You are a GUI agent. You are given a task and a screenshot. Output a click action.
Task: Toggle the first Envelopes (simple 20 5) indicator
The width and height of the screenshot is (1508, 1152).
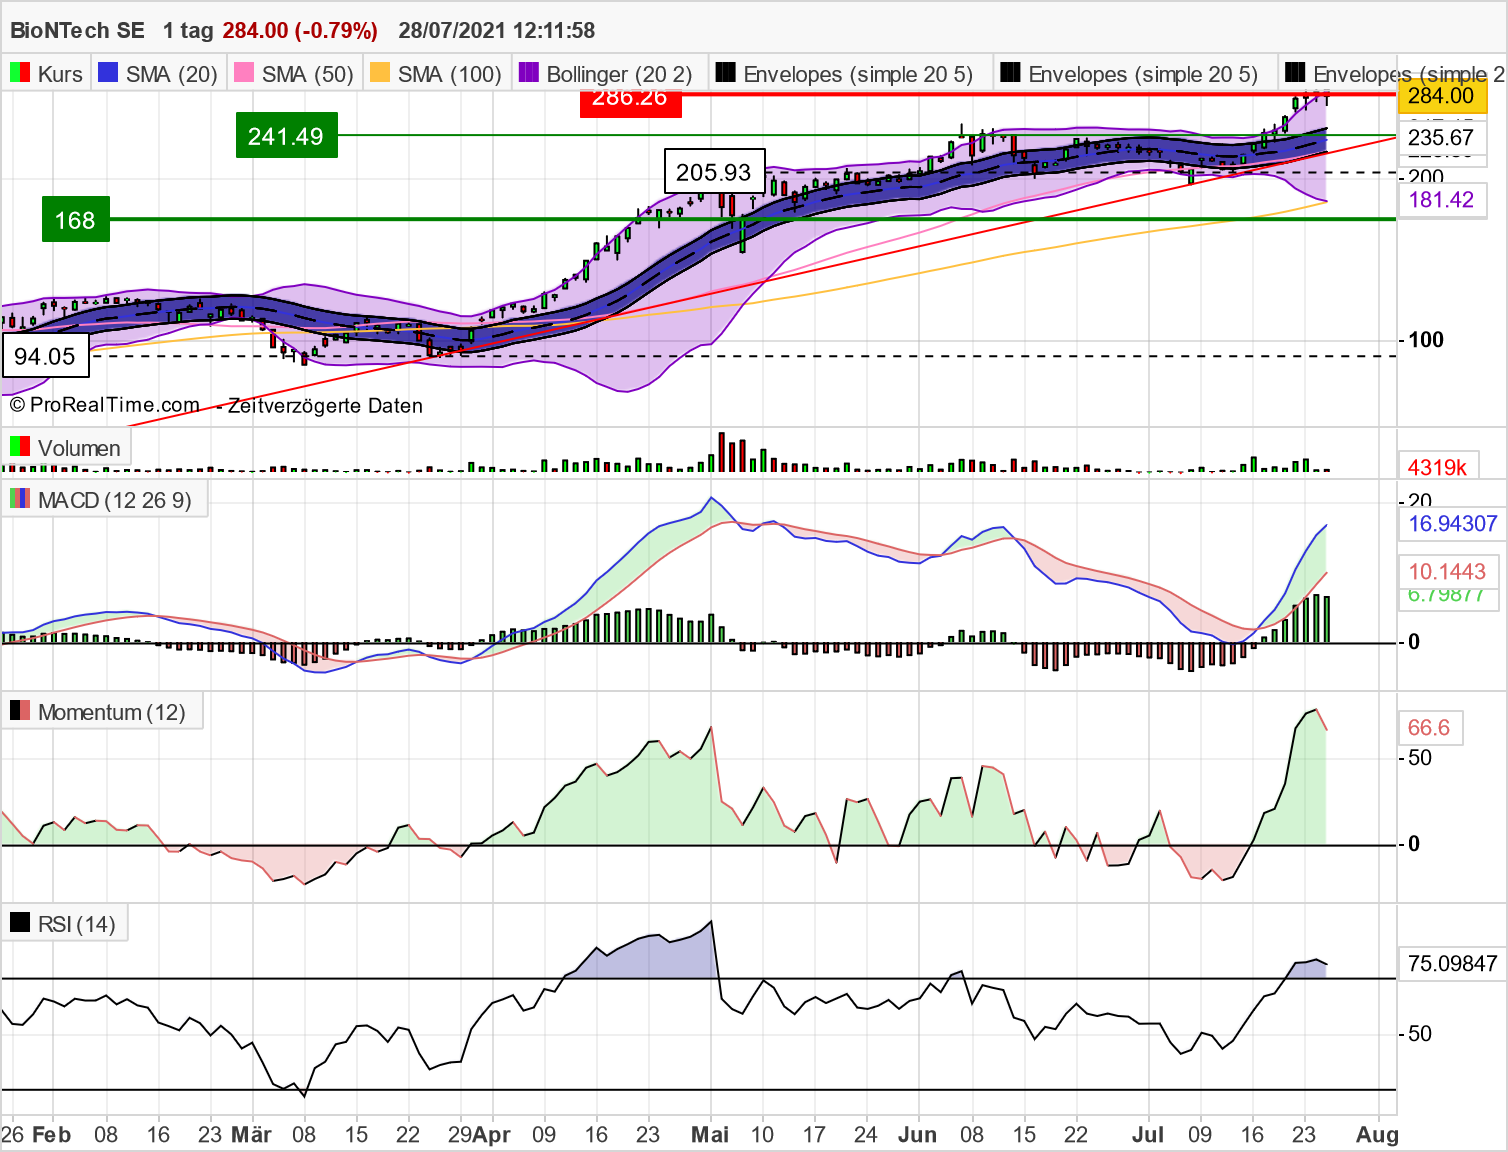(x=725, y=72)
